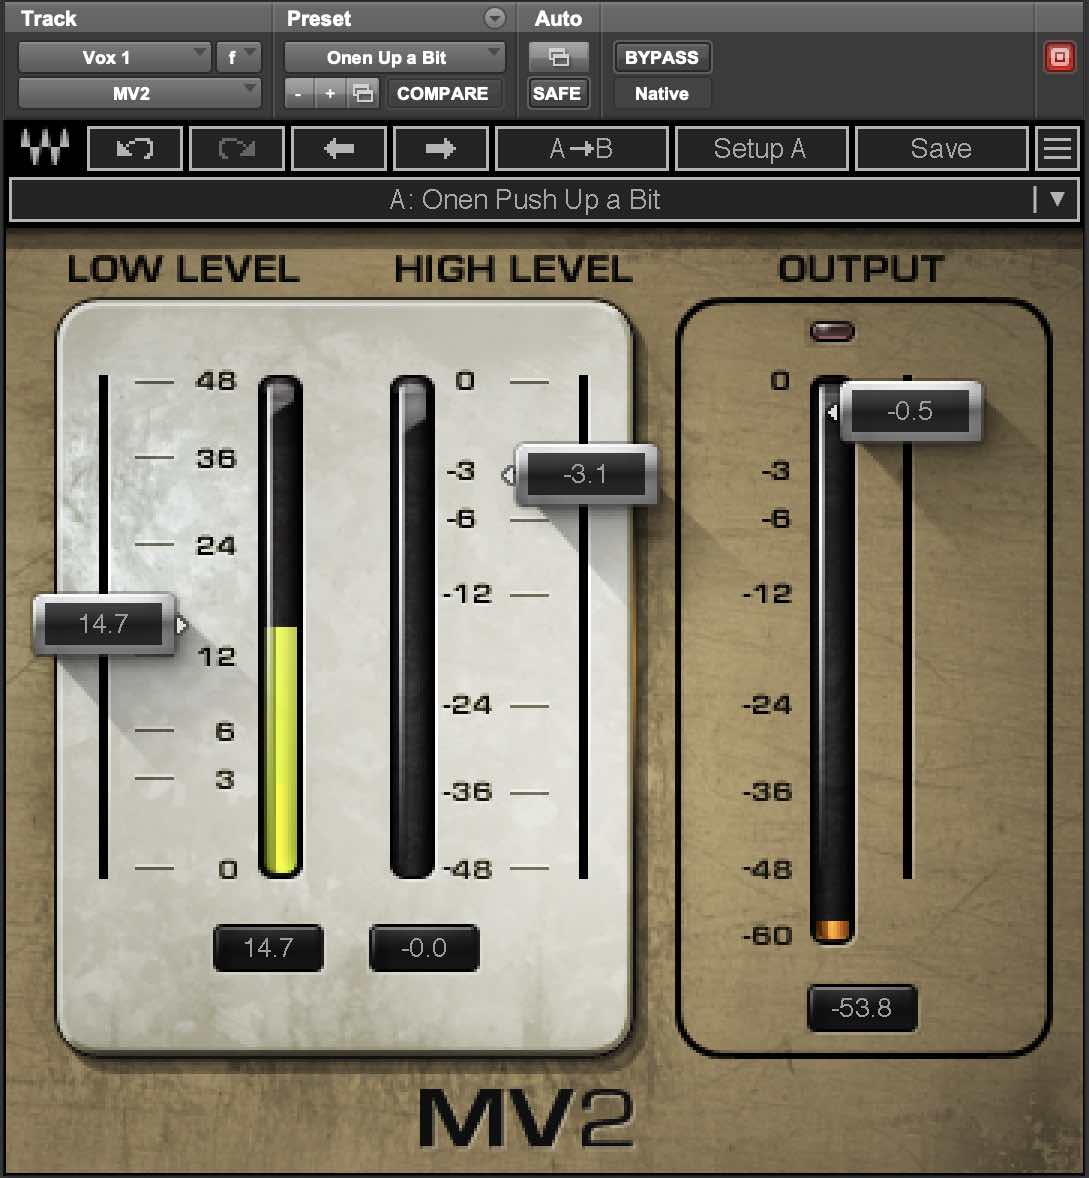Click the Waves logo icon
The height and width of the screenshot is (1178, 1089).
pyautogui.click(x=44, y=147)
